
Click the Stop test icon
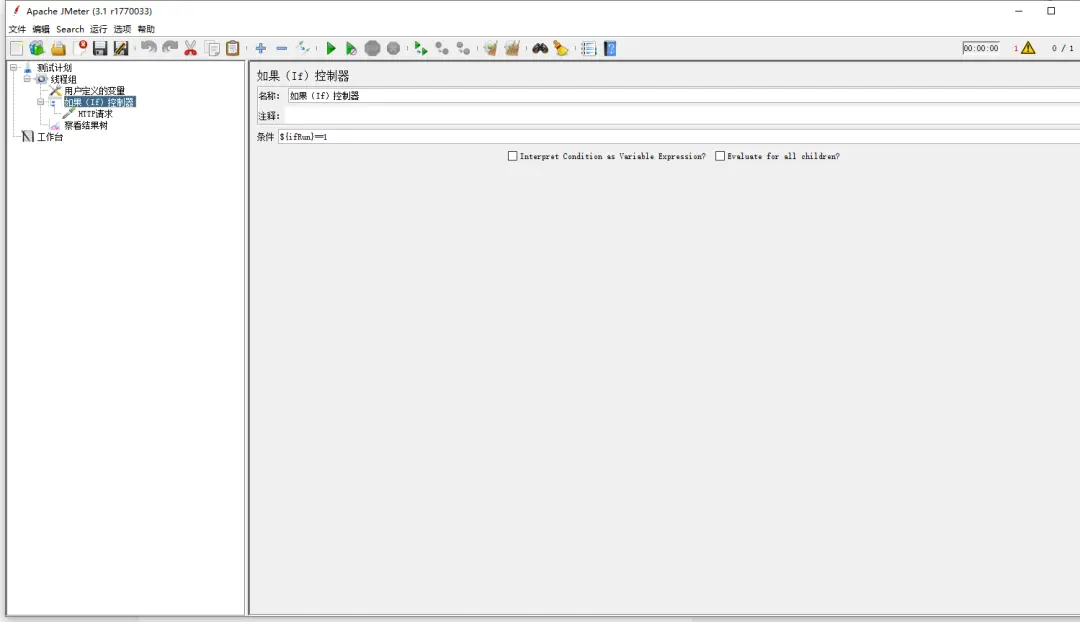point(373,48)
